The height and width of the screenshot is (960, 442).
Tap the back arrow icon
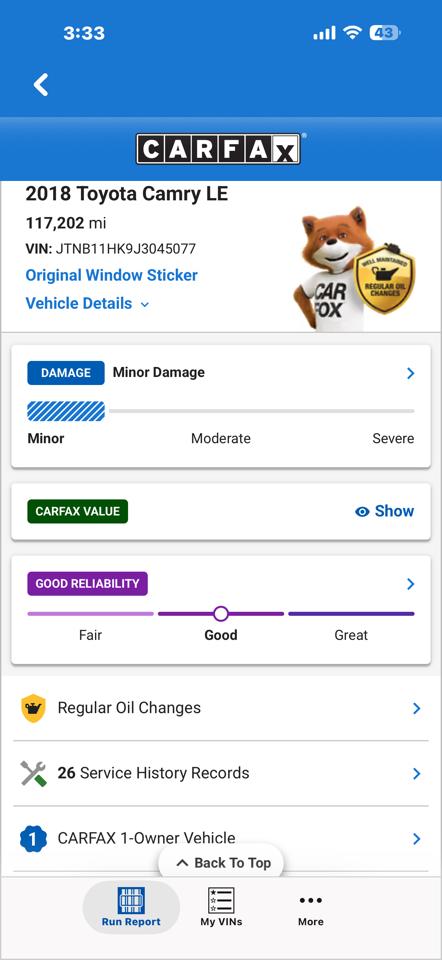pyautogui.click(x=41, y=84)
